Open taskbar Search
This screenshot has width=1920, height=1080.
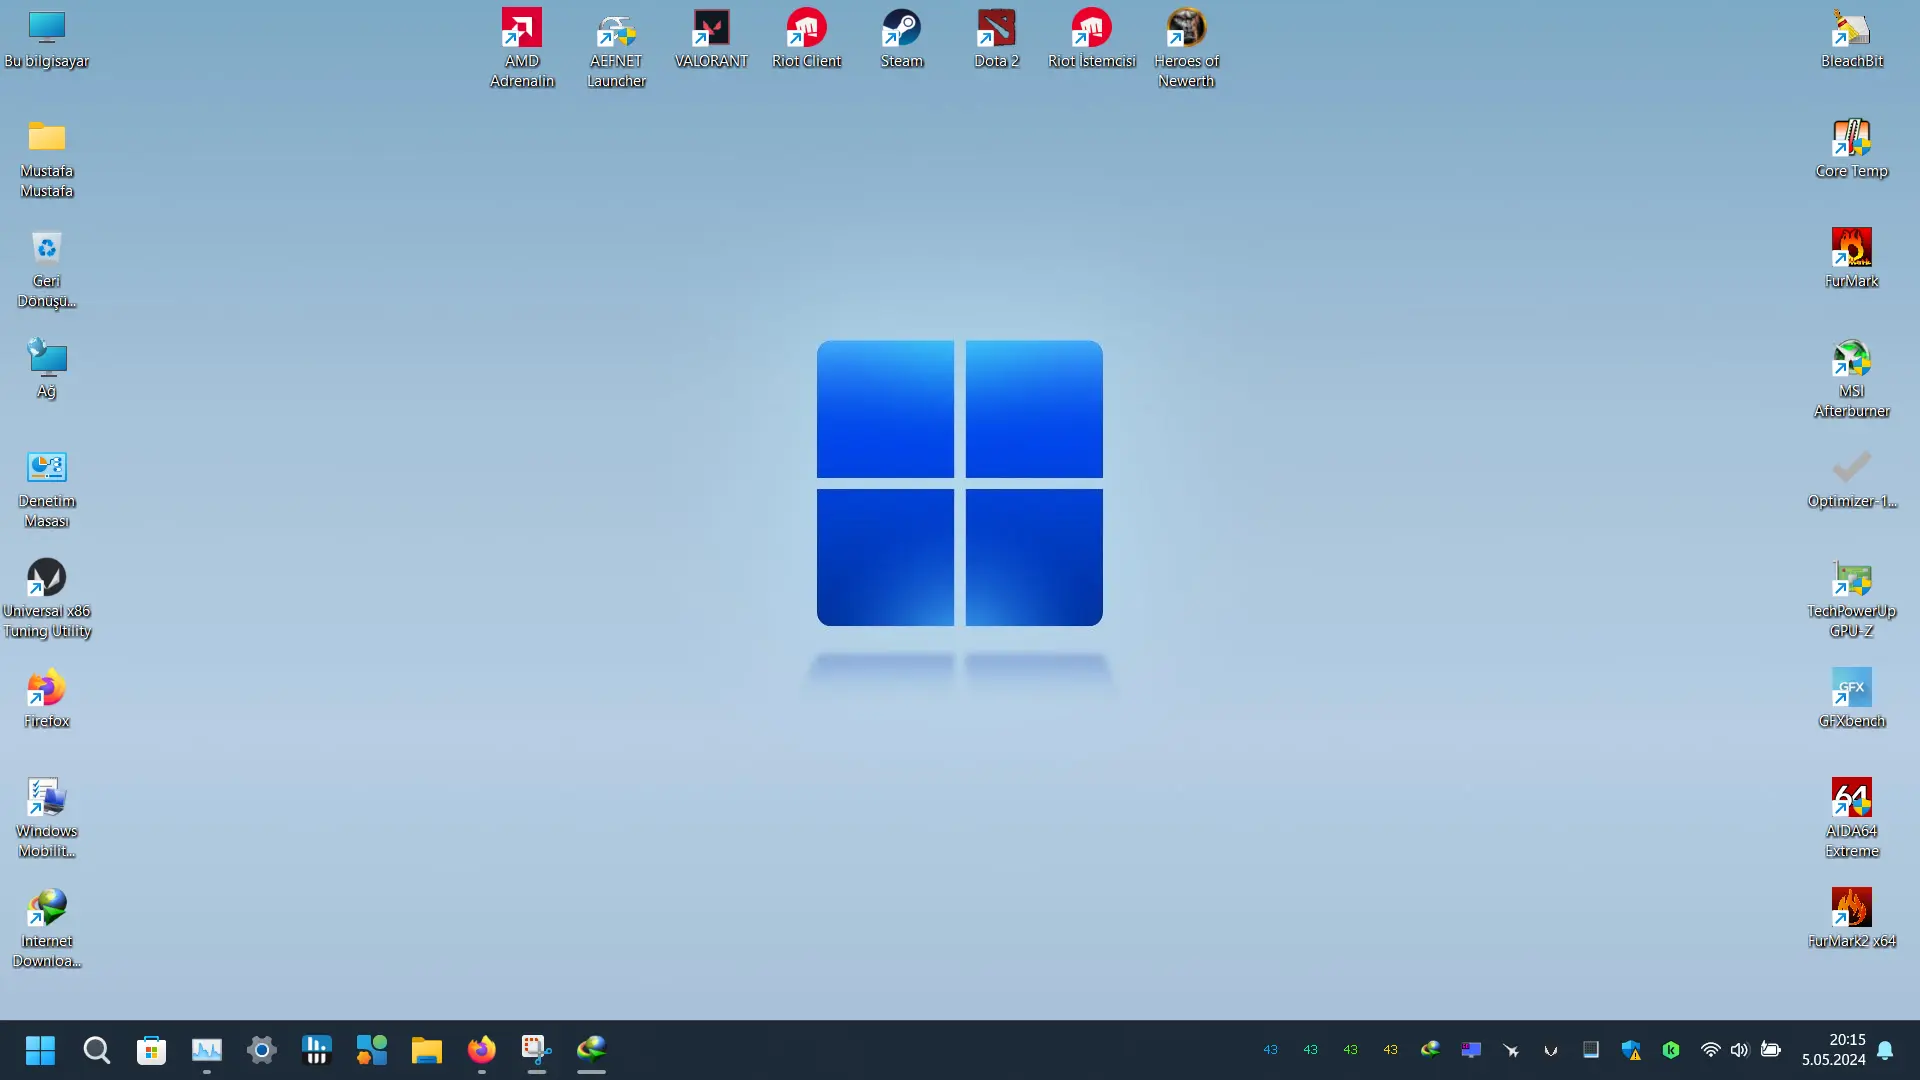96,1050
